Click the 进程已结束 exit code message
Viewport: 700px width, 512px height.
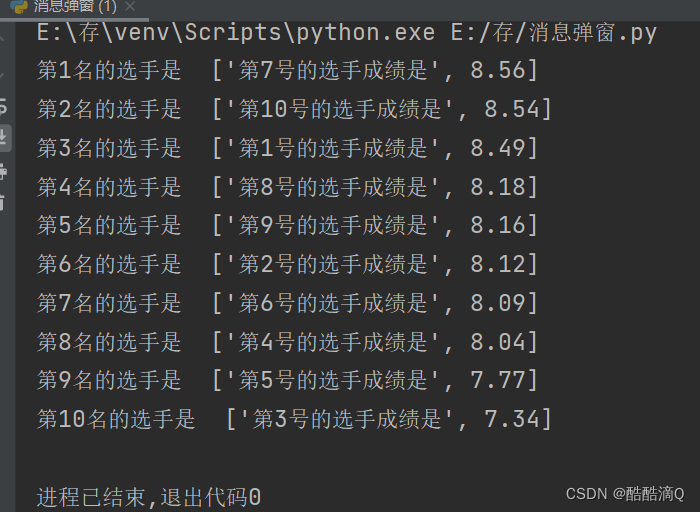tap(149, 497)
